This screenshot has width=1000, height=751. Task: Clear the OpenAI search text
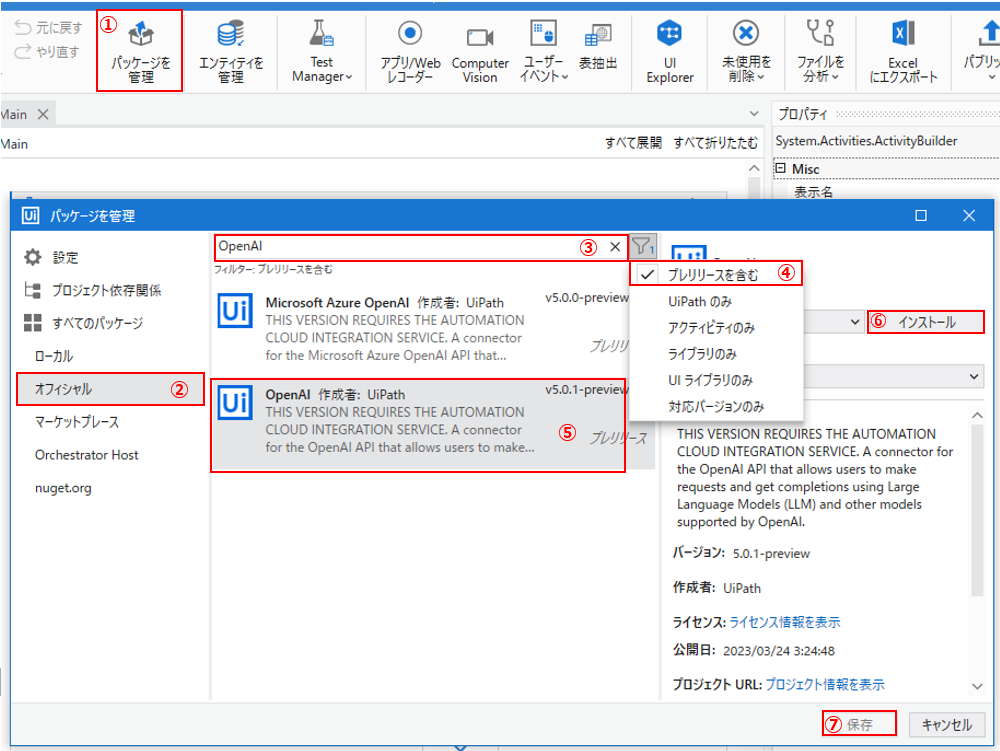tap(615, 247)
